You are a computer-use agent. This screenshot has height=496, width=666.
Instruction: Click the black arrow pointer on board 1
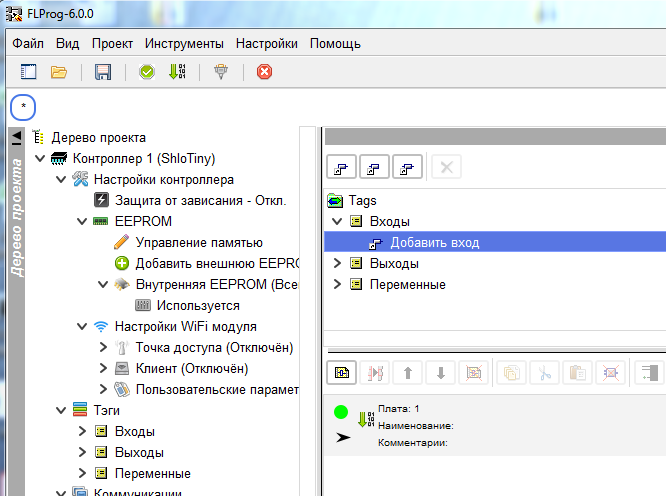tap(343, 437)
